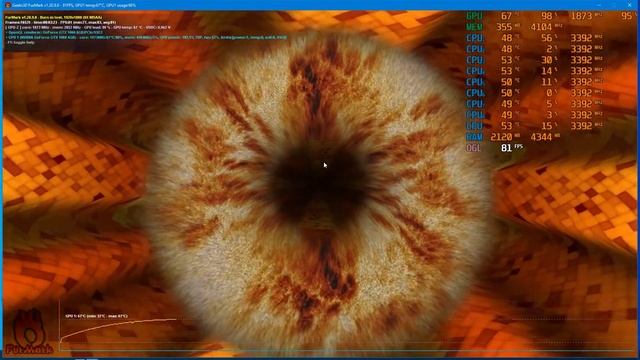The width and height of the screenshot is (640, 360).
Task: Click the 'F1: toggle help' text
Action: (20, 42)
